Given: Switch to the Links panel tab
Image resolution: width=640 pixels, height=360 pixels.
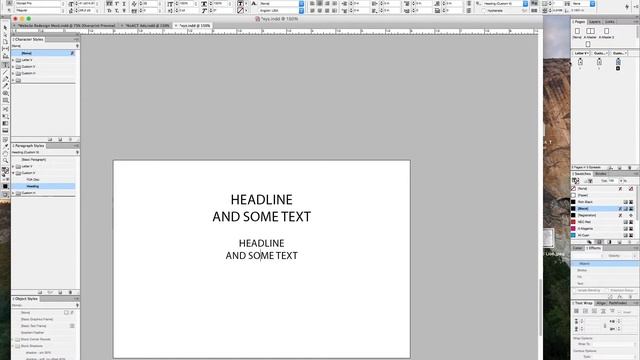Looking at the screenshot, I should (x=610, y=22).
